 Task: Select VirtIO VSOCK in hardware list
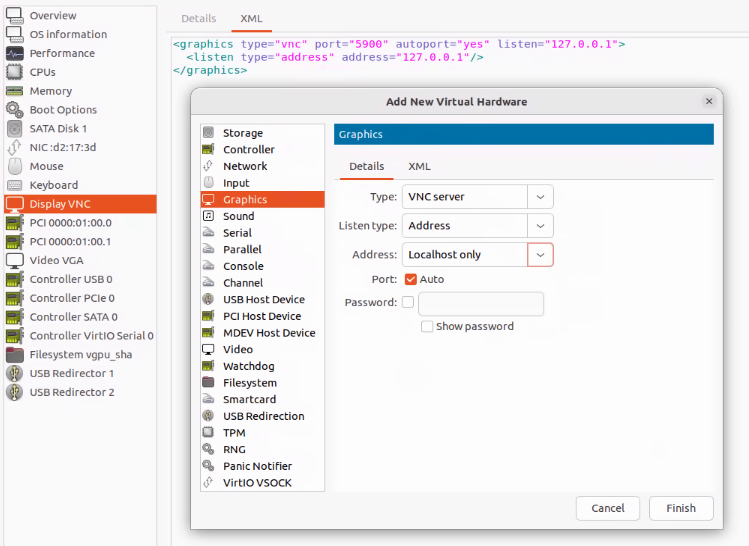pos(263,482)
